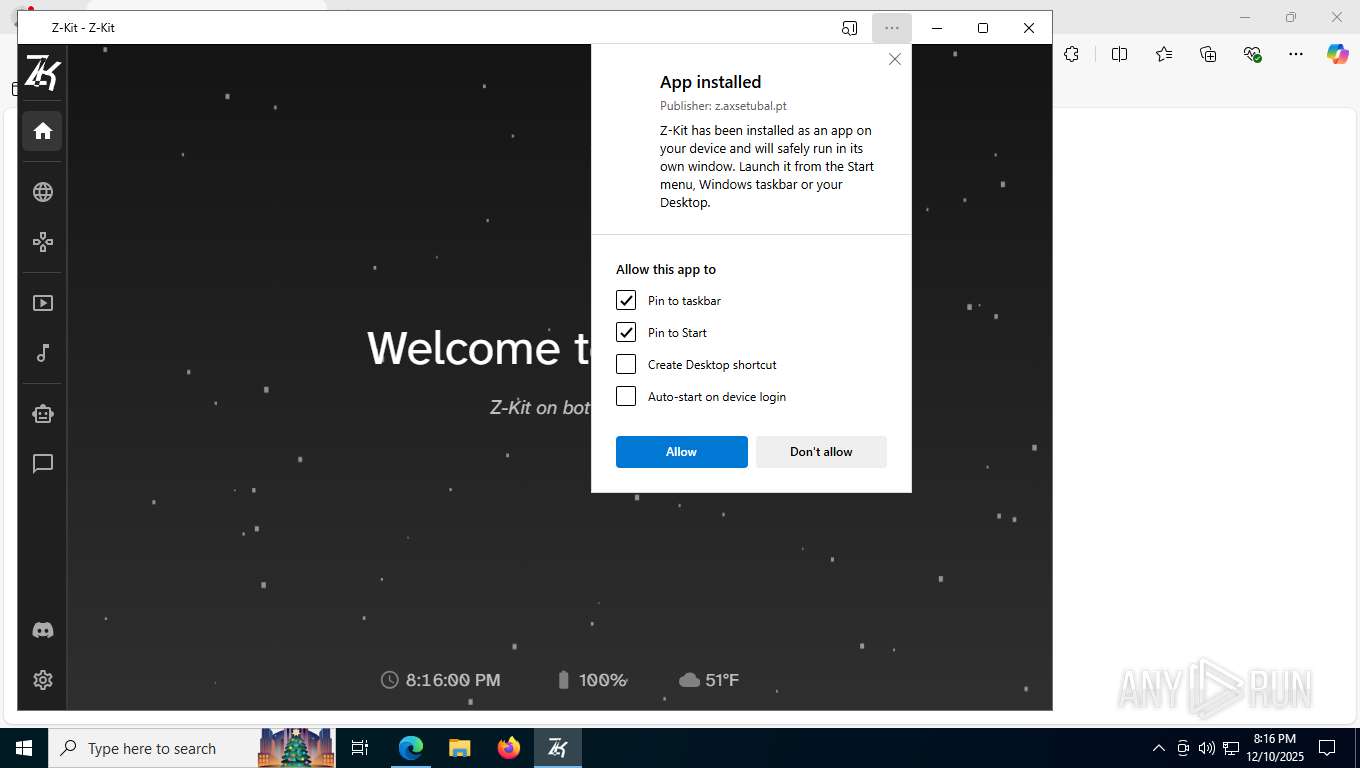Click the sidebar toggle icon in title bar
This screenshot has height=768, width=1360.
pos(849,28)
